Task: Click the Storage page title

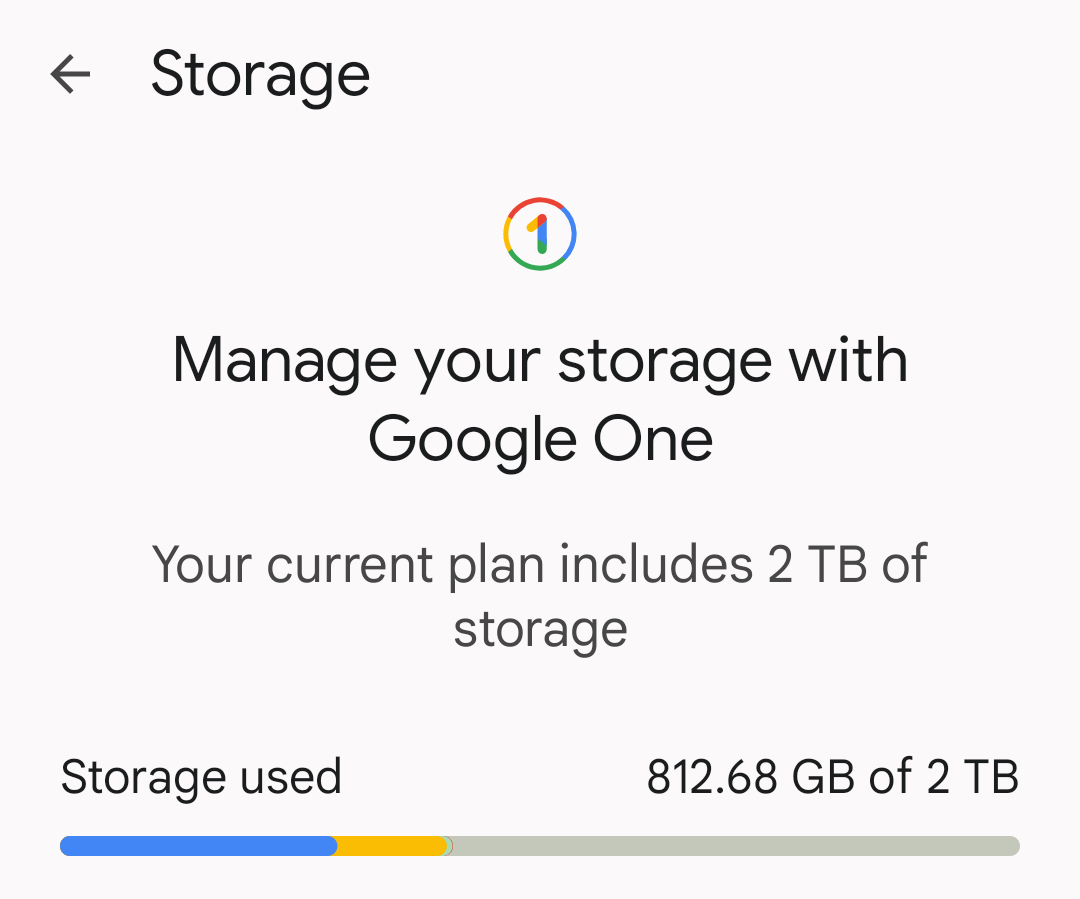Action: (260, 75)
